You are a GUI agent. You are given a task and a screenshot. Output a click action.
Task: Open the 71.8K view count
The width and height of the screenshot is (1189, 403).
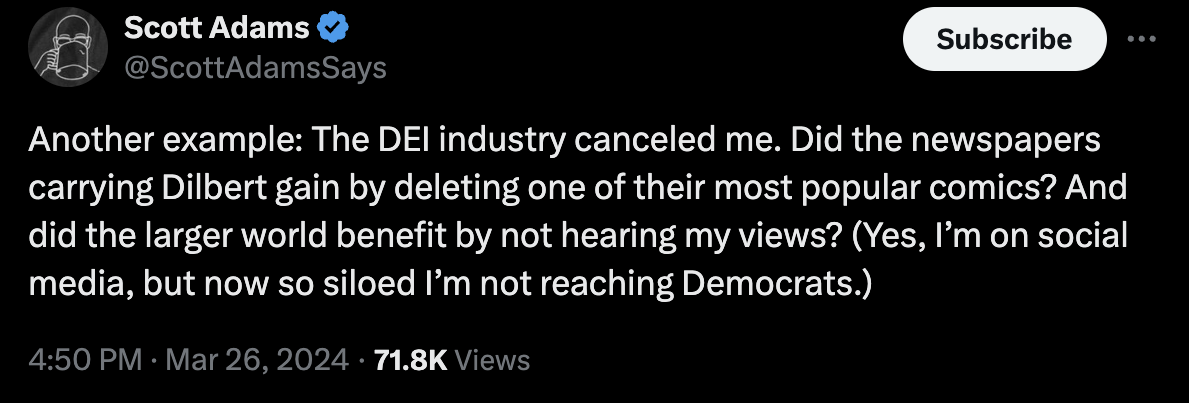(x=409, y=360)
